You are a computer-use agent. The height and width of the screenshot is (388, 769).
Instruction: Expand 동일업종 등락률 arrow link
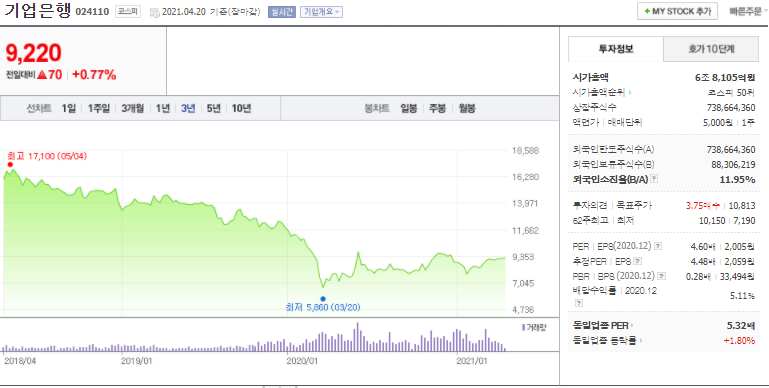click(641, 340)
